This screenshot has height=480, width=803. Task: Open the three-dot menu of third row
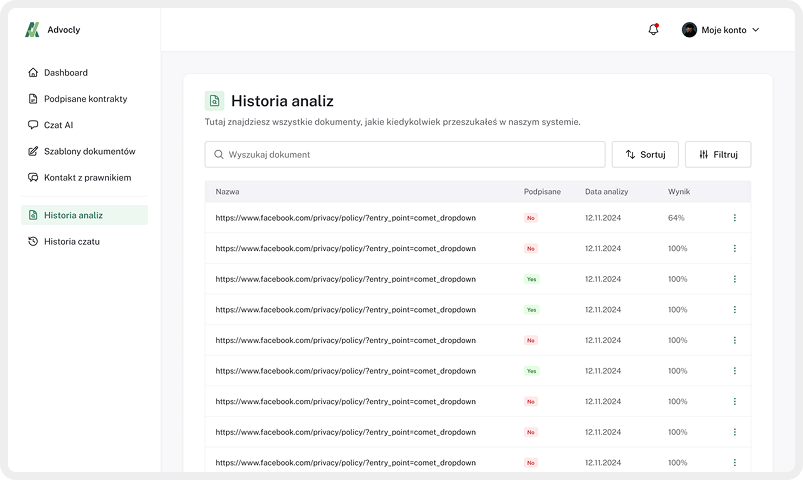pos(735,279)
